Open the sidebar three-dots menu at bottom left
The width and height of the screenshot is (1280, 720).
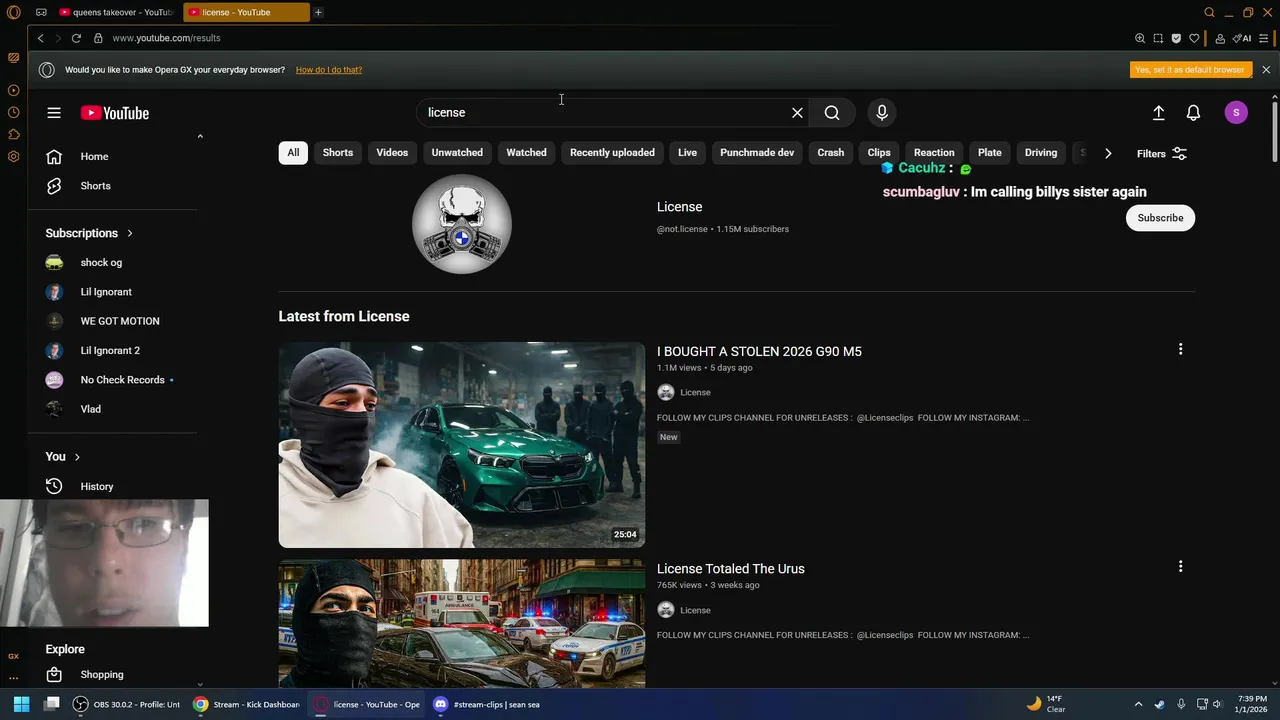pyautogui.click(x=13, y=677)
